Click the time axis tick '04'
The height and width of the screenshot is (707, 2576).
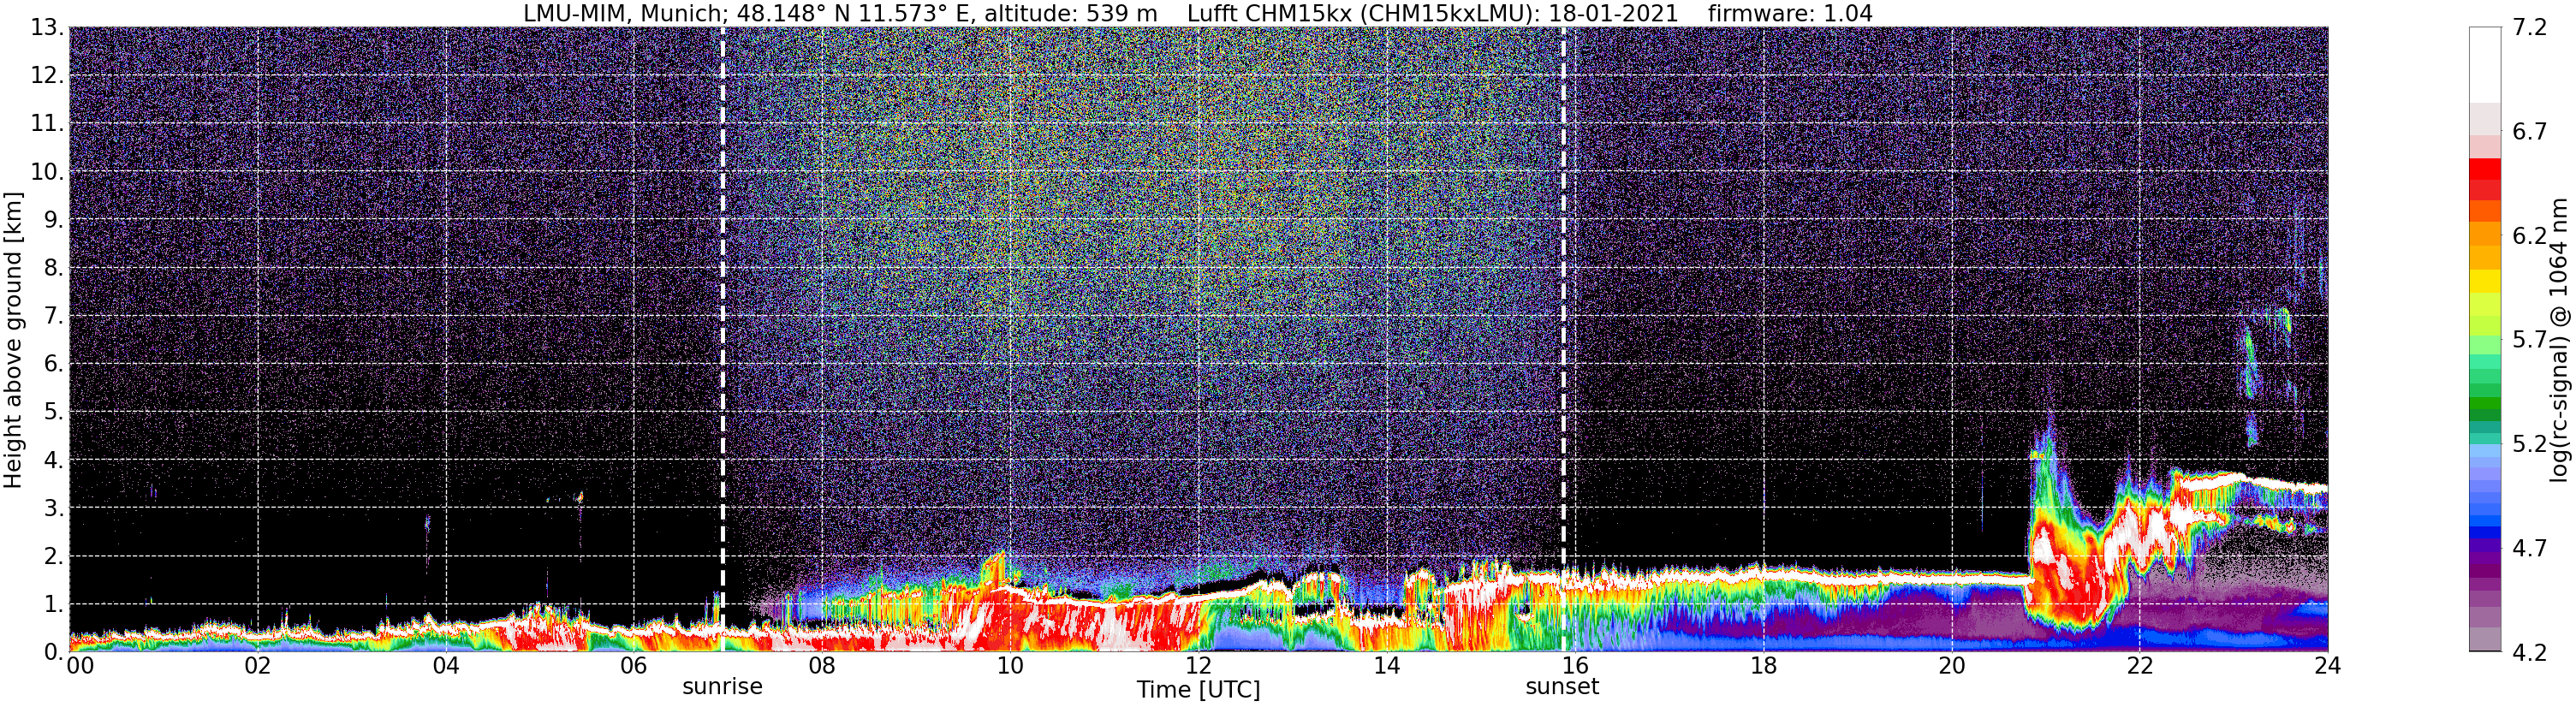click(x=446, y=666)
